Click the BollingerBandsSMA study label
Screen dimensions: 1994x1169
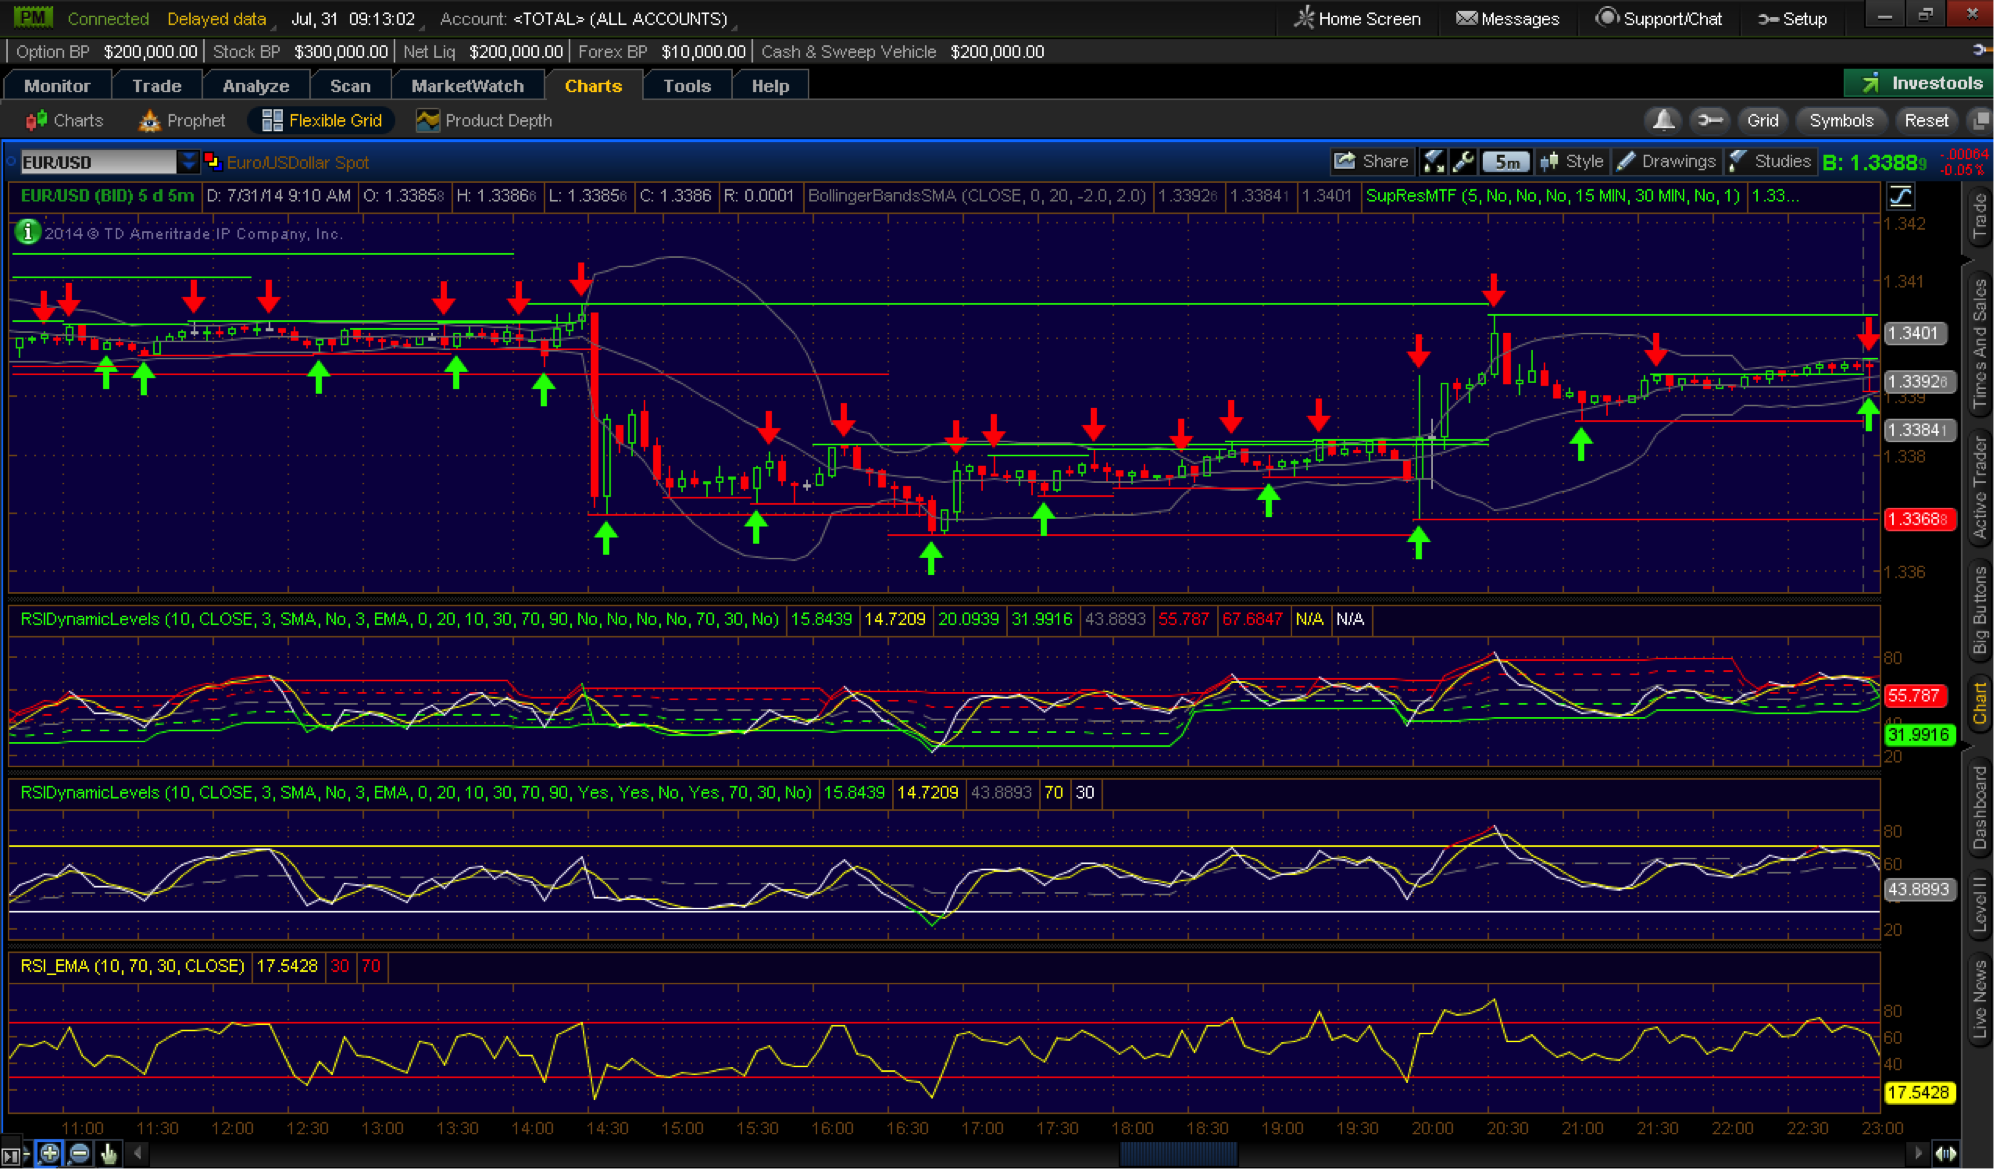coord(977,196)
